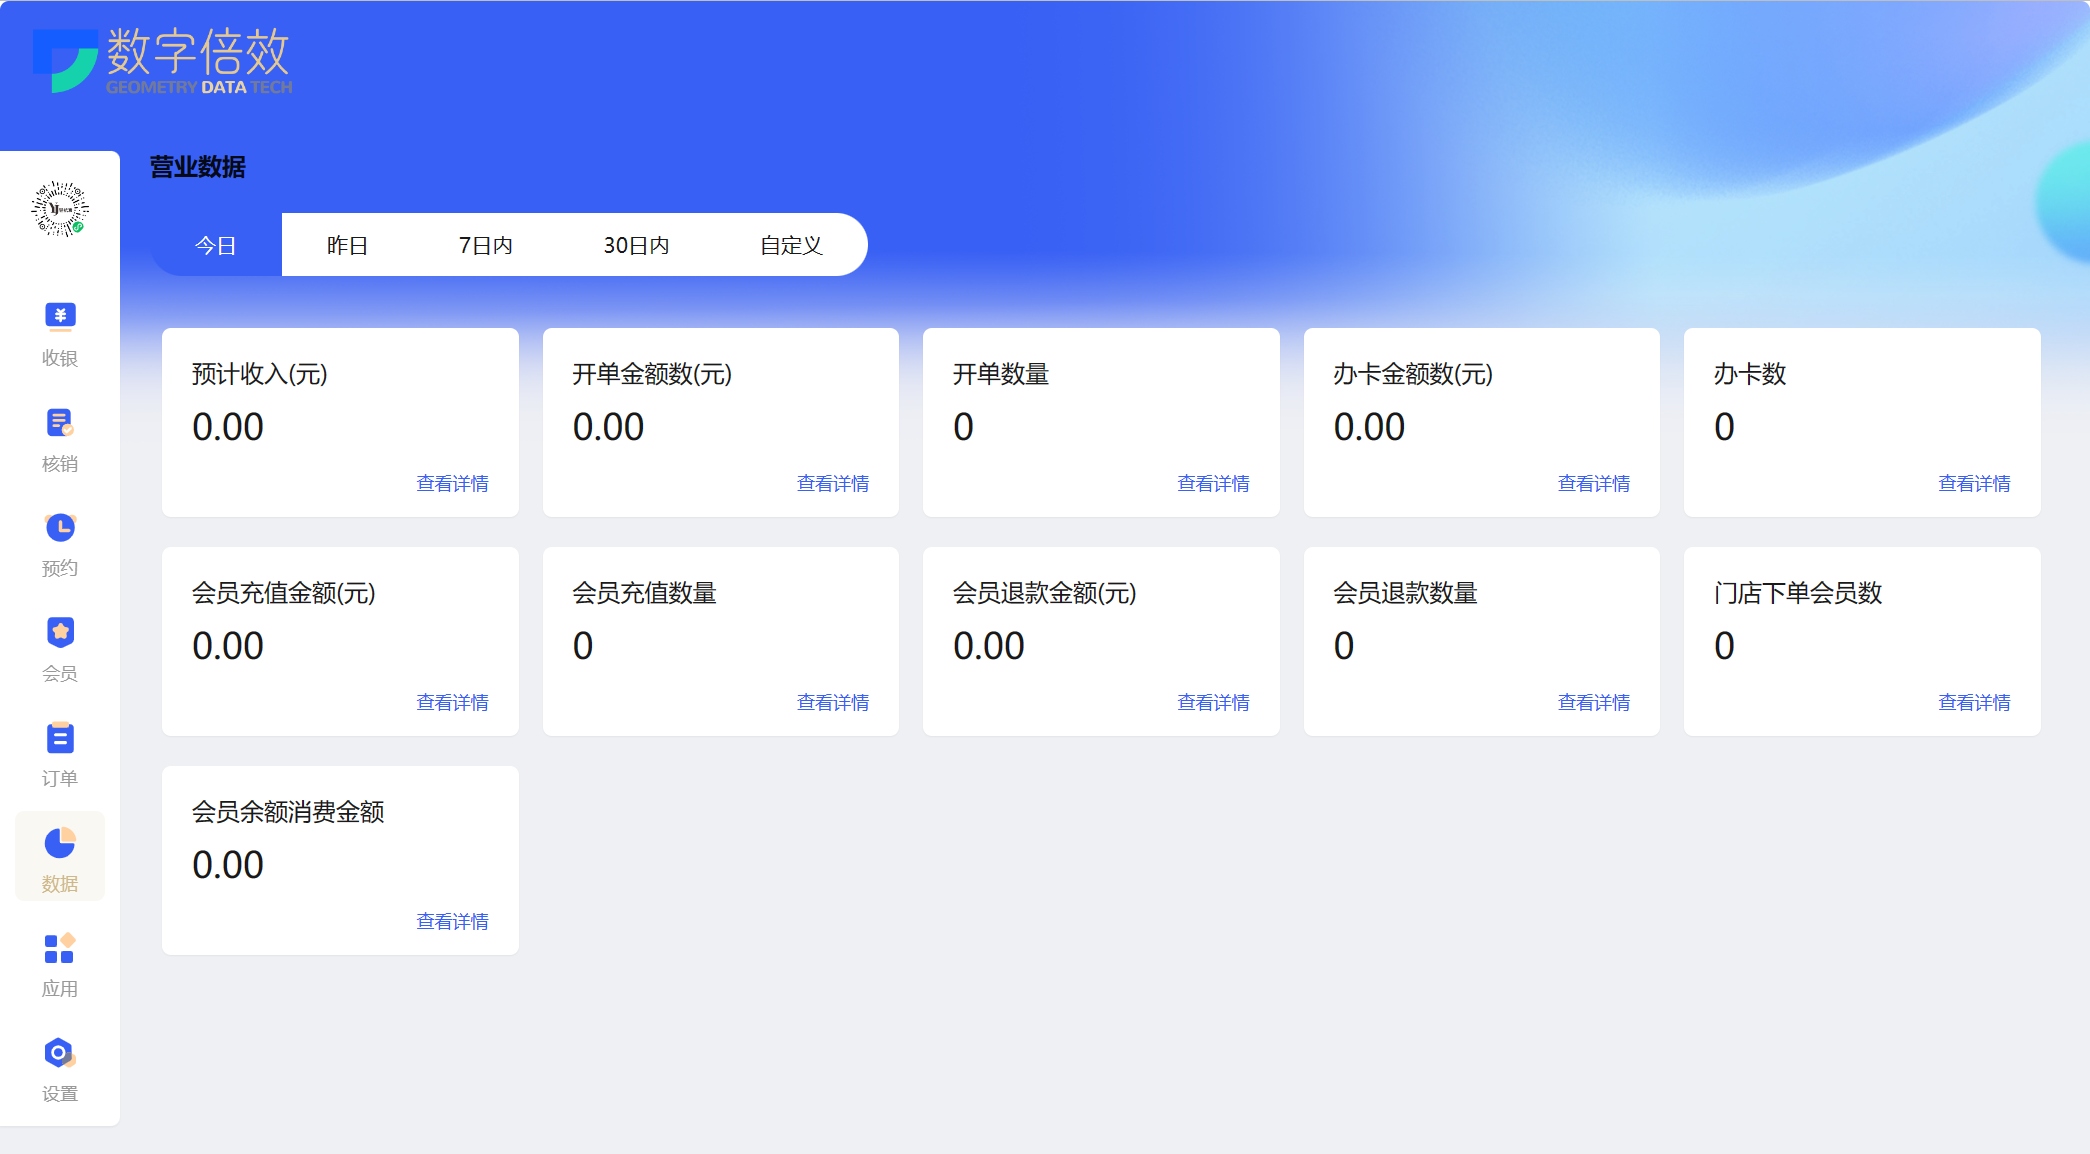Switch to the 自定义 tab
This screenshot has height=1154, width=2090.
coord(791,245)
